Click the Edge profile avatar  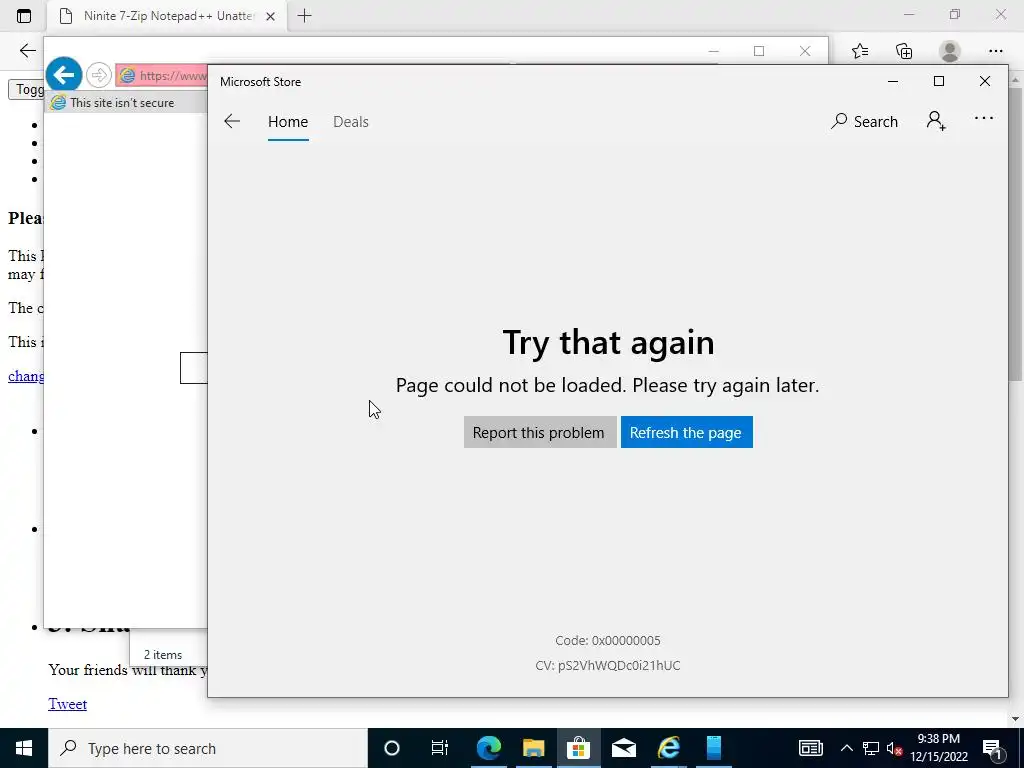[x=950, y=51]
